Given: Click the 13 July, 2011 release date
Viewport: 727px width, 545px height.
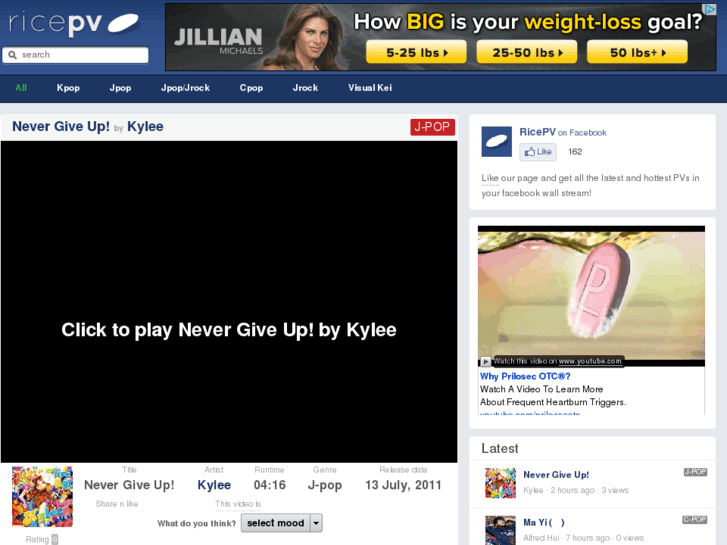Looking at the screenshot, I should [403, 485].
